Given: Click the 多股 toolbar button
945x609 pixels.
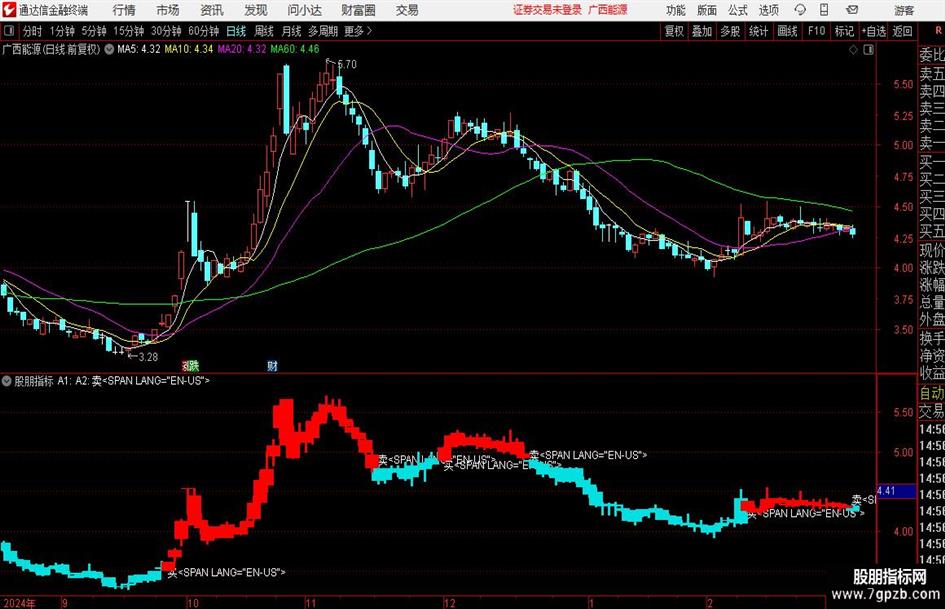Looking at the screenshot, I should (x=730, y=31).
